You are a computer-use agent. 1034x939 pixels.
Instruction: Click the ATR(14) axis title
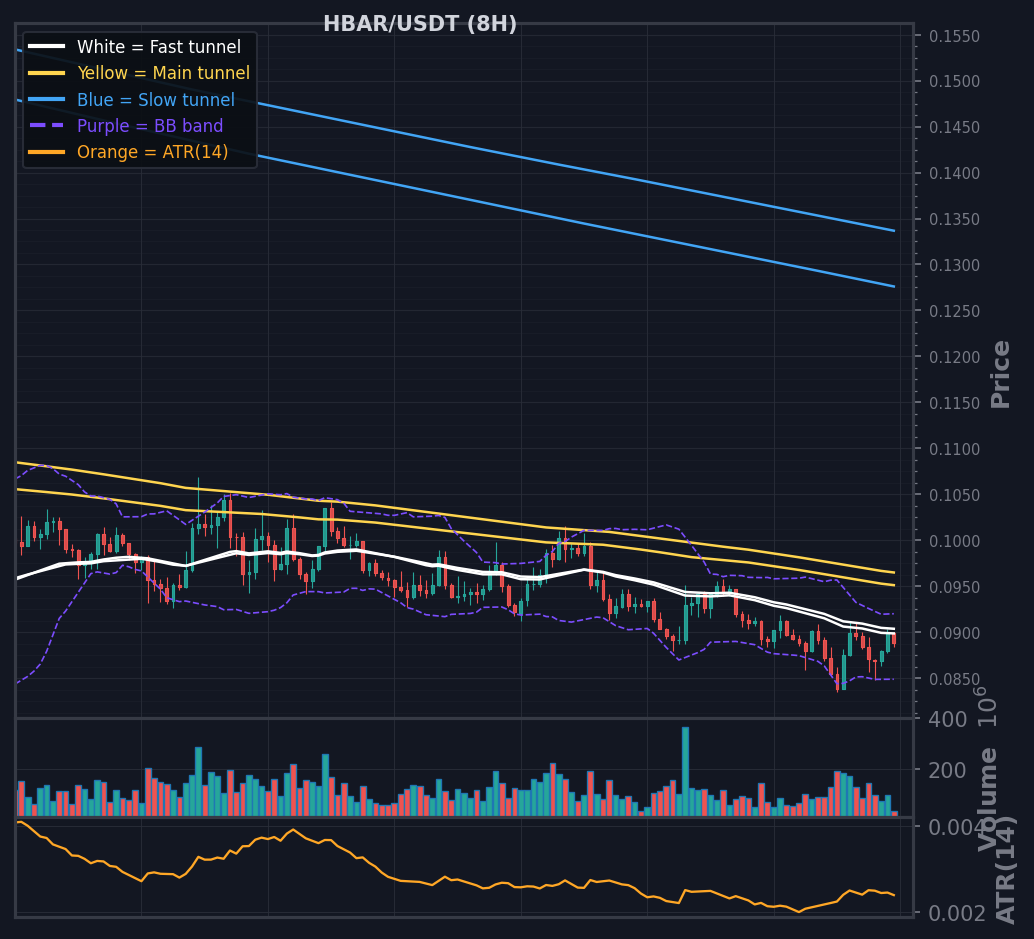pyautogui.click(x=1006, y=870)
